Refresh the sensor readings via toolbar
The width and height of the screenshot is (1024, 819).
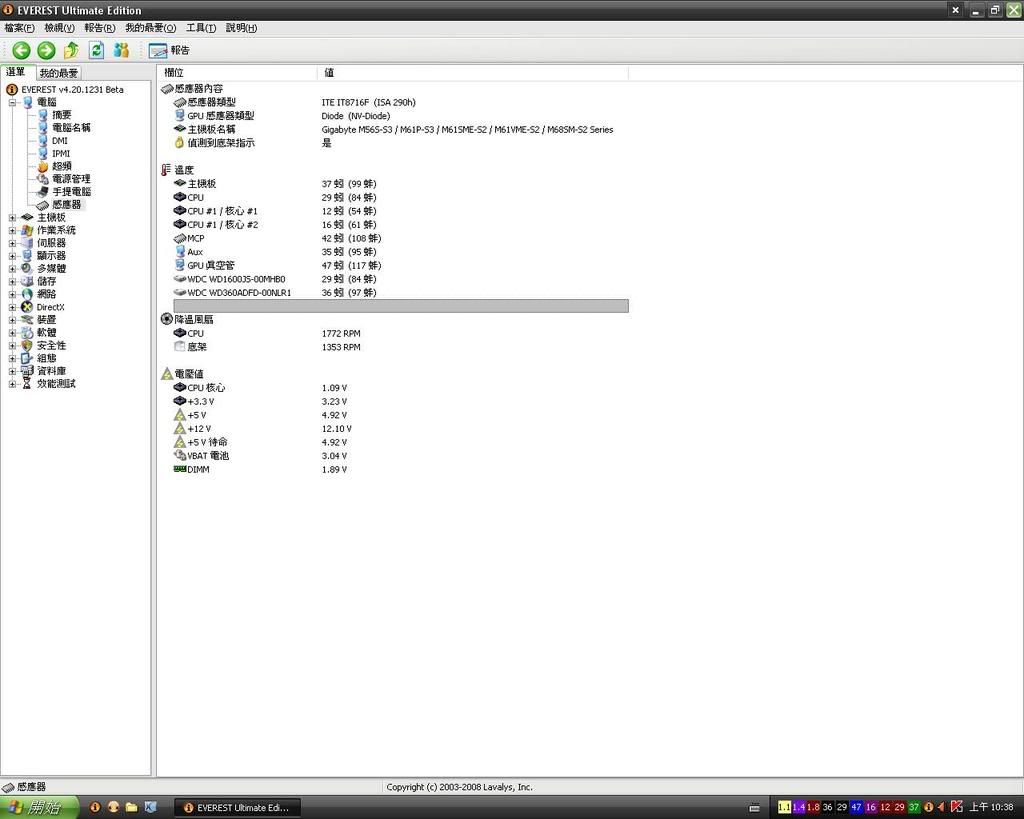(x=96, y=50)
